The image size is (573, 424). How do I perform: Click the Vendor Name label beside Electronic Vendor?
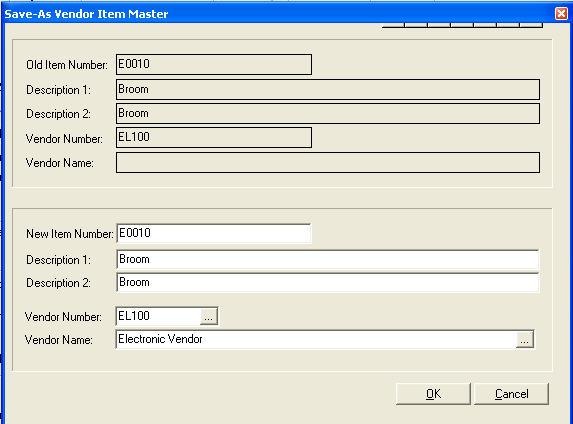58,340
